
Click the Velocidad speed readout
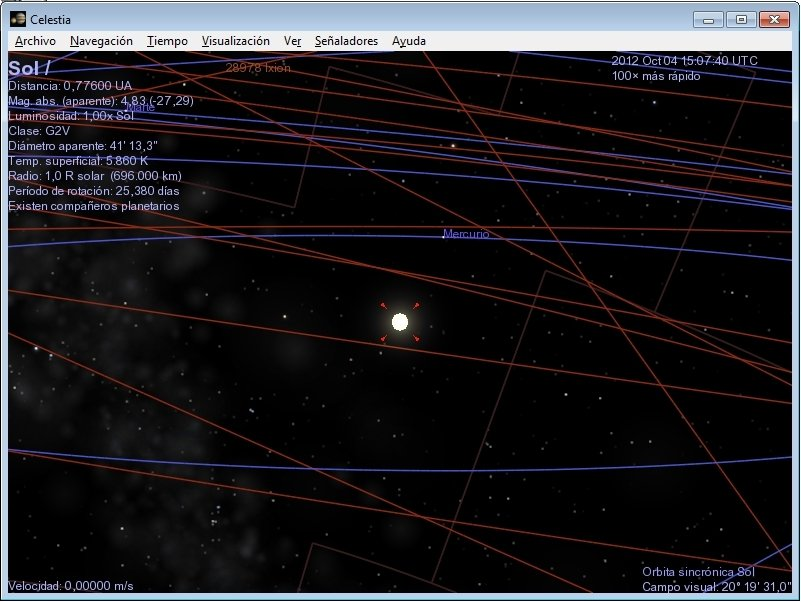(x=70, y=586)
